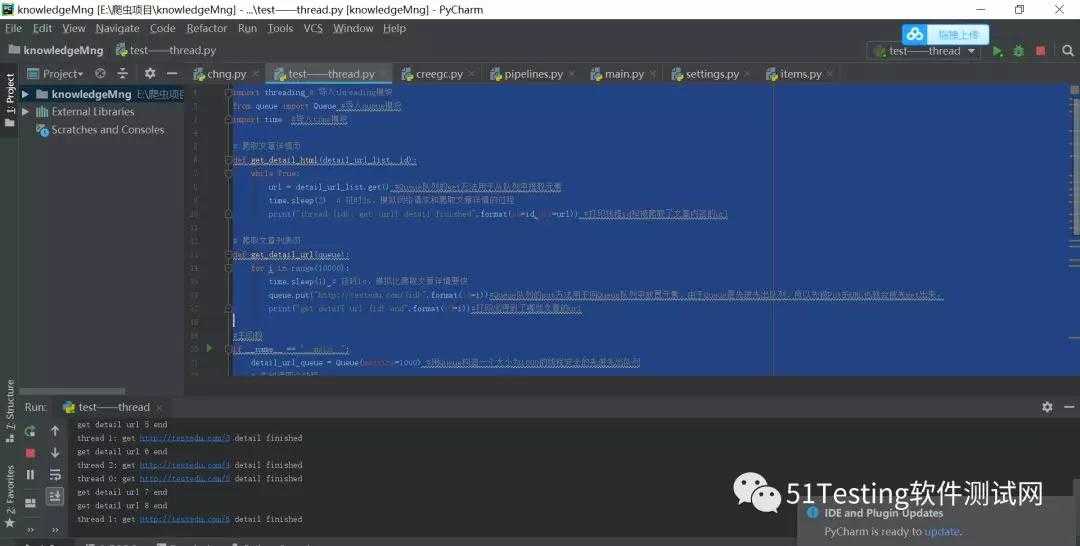The height and width of the screenshot is (546, 1080).
Task: Start debugging with the green bug icon
Action: [x=1019, y=51]
